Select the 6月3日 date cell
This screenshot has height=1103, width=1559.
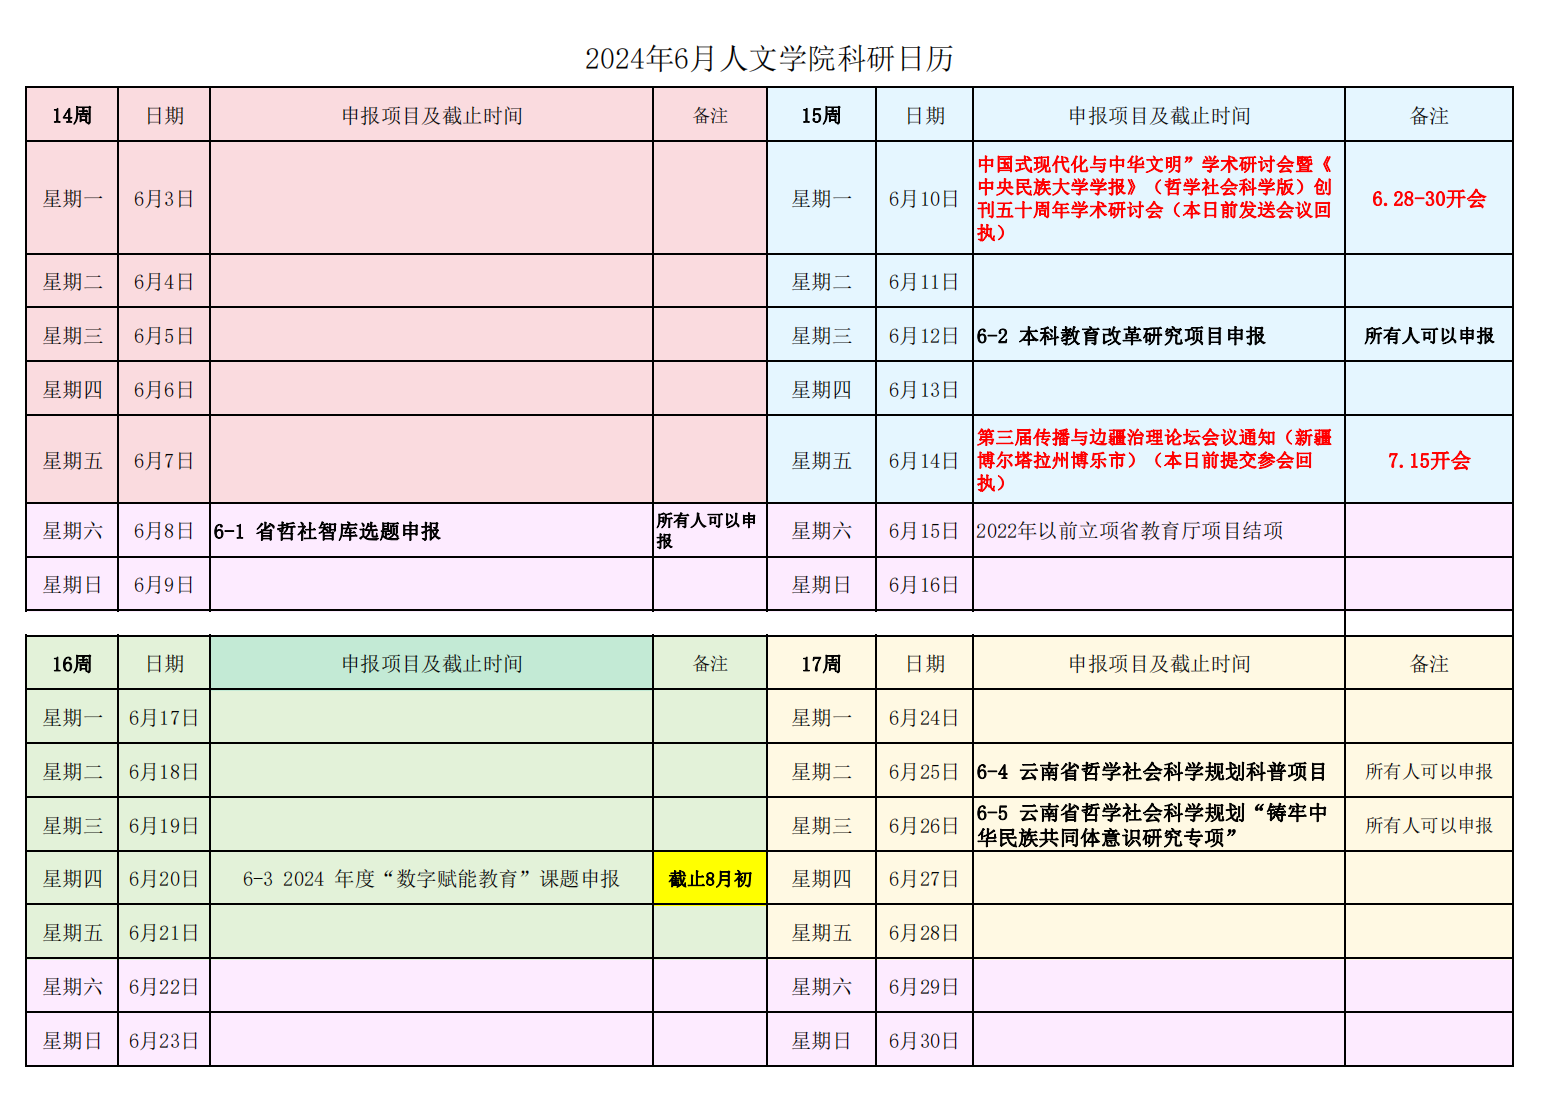pyautogui.click(x=164, y=199)
